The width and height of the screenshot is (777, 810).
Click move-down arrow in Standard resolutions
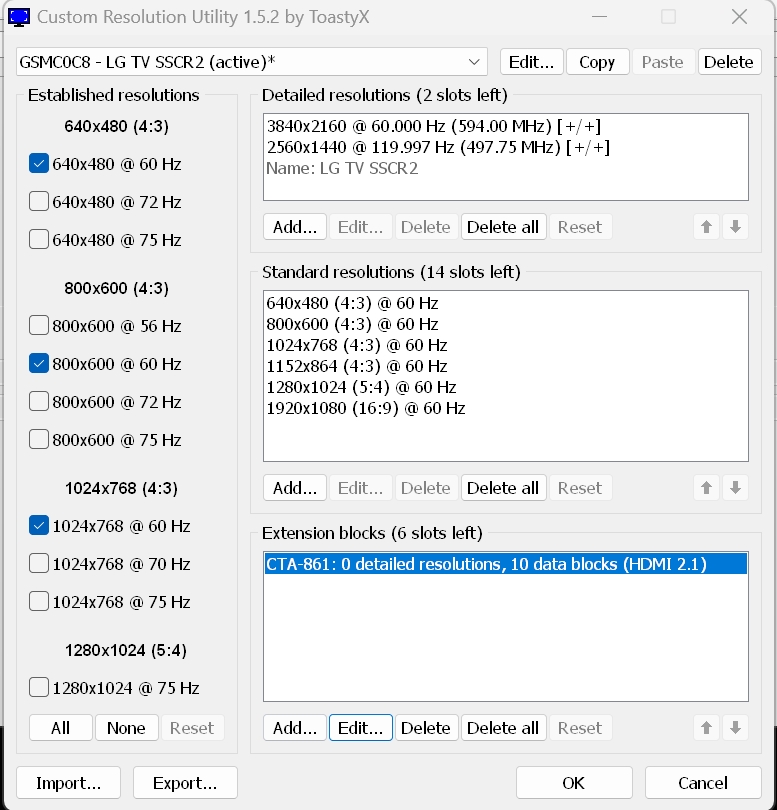point(735,488)
